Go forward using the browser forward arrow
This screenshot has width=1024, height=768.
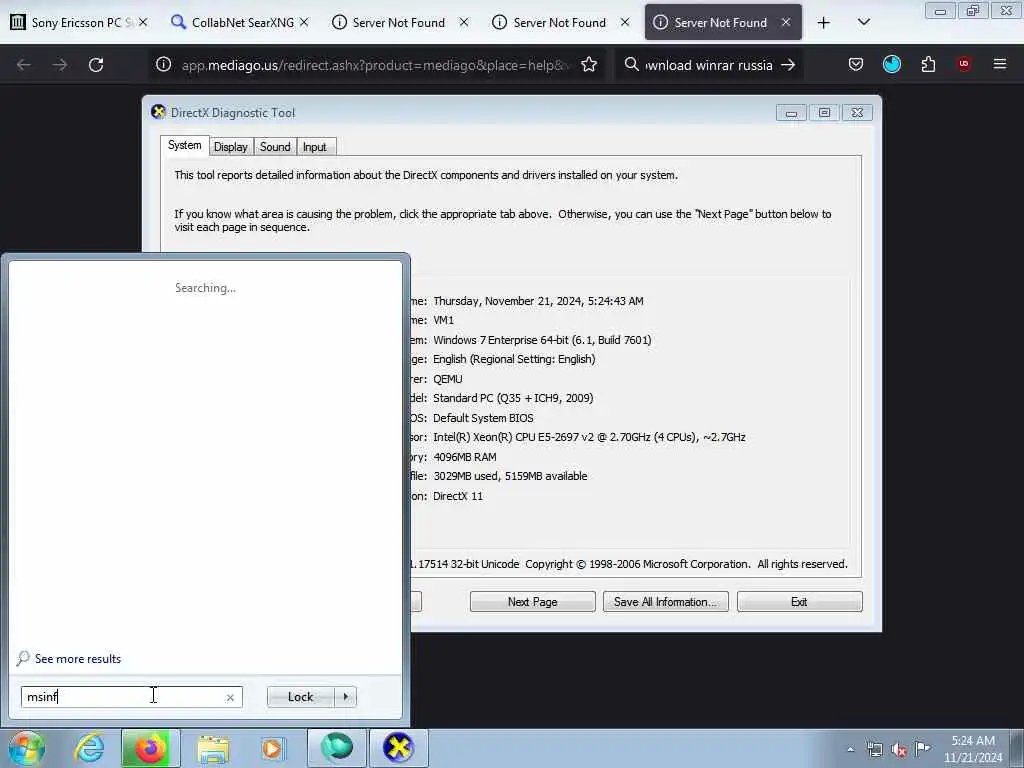click(59, 65)
